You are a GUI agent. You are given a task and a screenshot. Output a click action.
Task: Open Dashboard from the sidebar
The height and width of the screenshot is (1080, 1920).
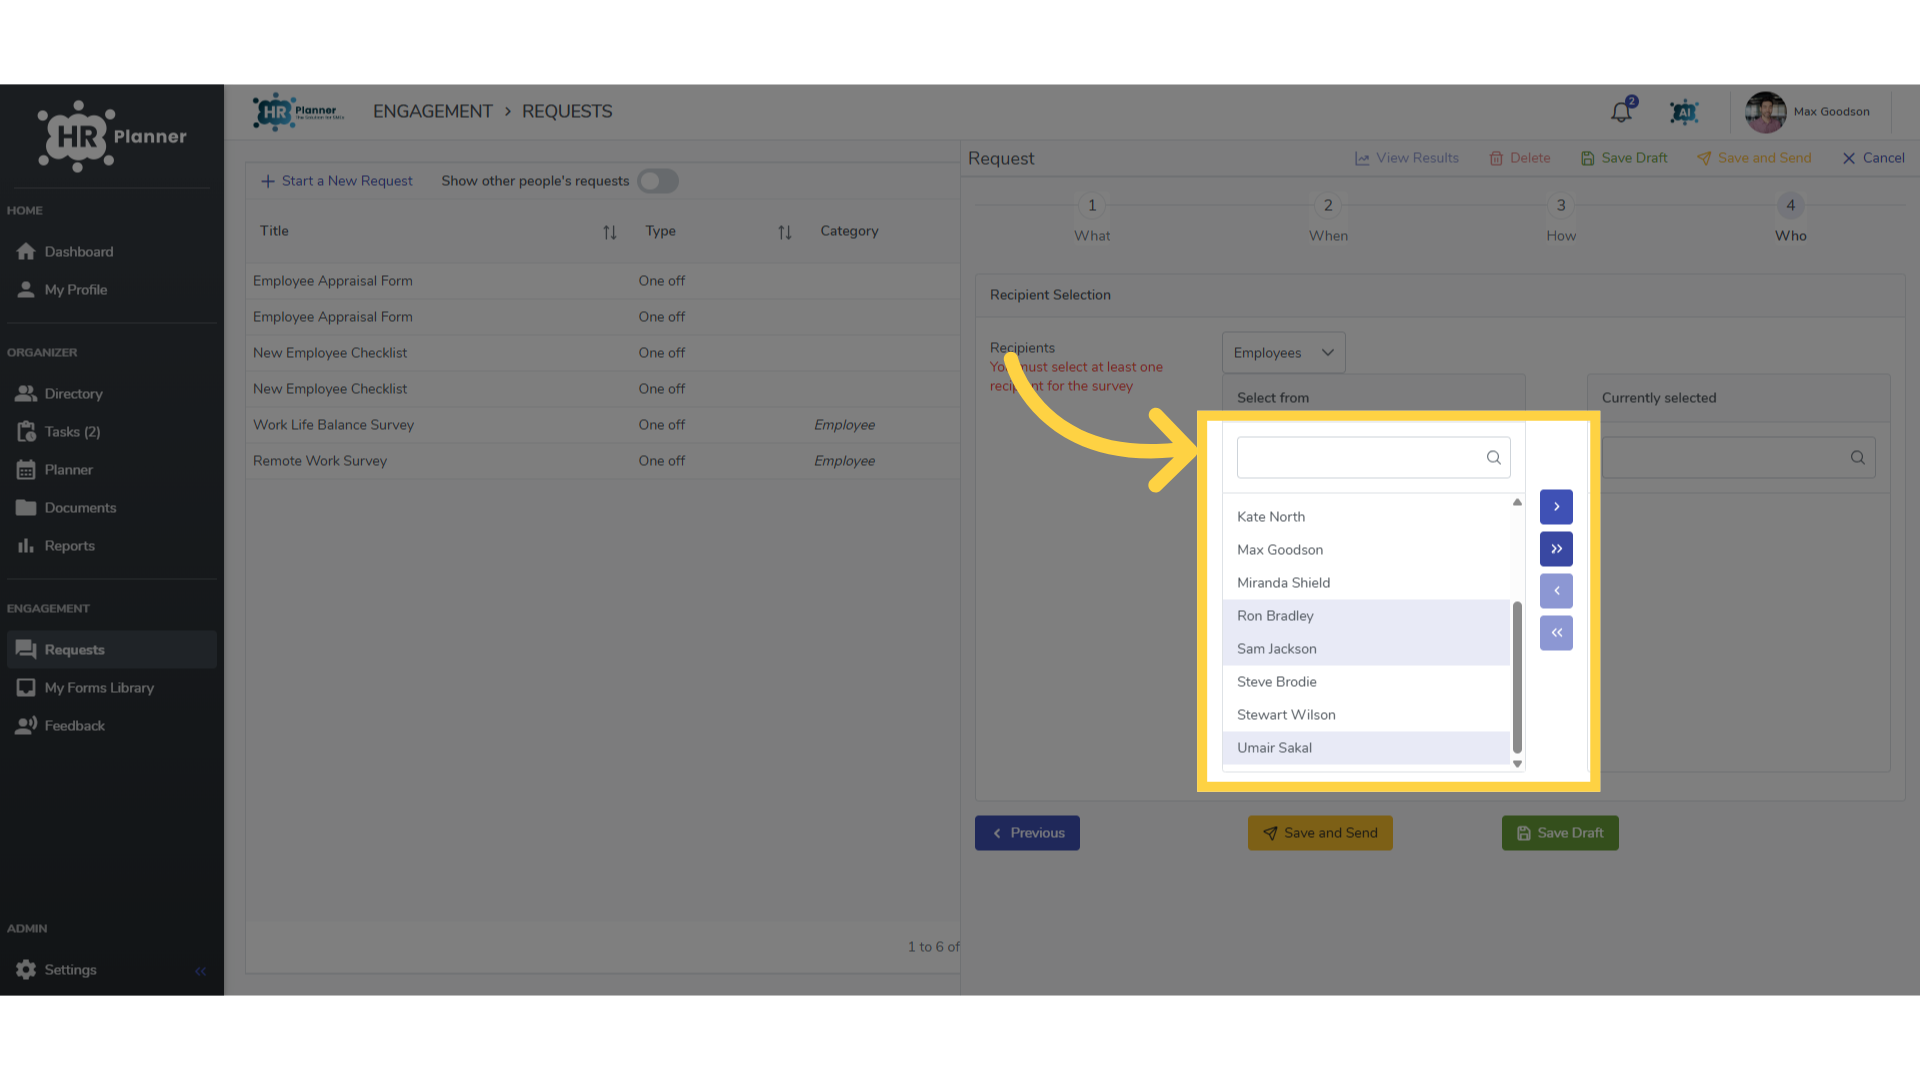(x=110, y=252)
